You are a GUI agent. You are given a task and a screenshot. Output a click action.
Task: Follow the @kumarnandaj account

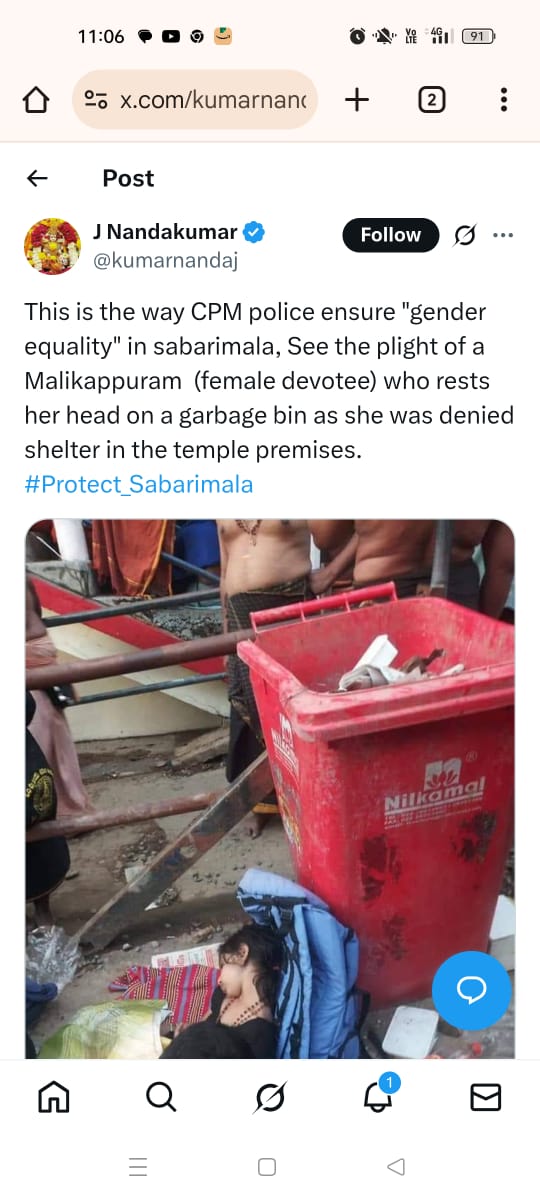click(391, 235)
